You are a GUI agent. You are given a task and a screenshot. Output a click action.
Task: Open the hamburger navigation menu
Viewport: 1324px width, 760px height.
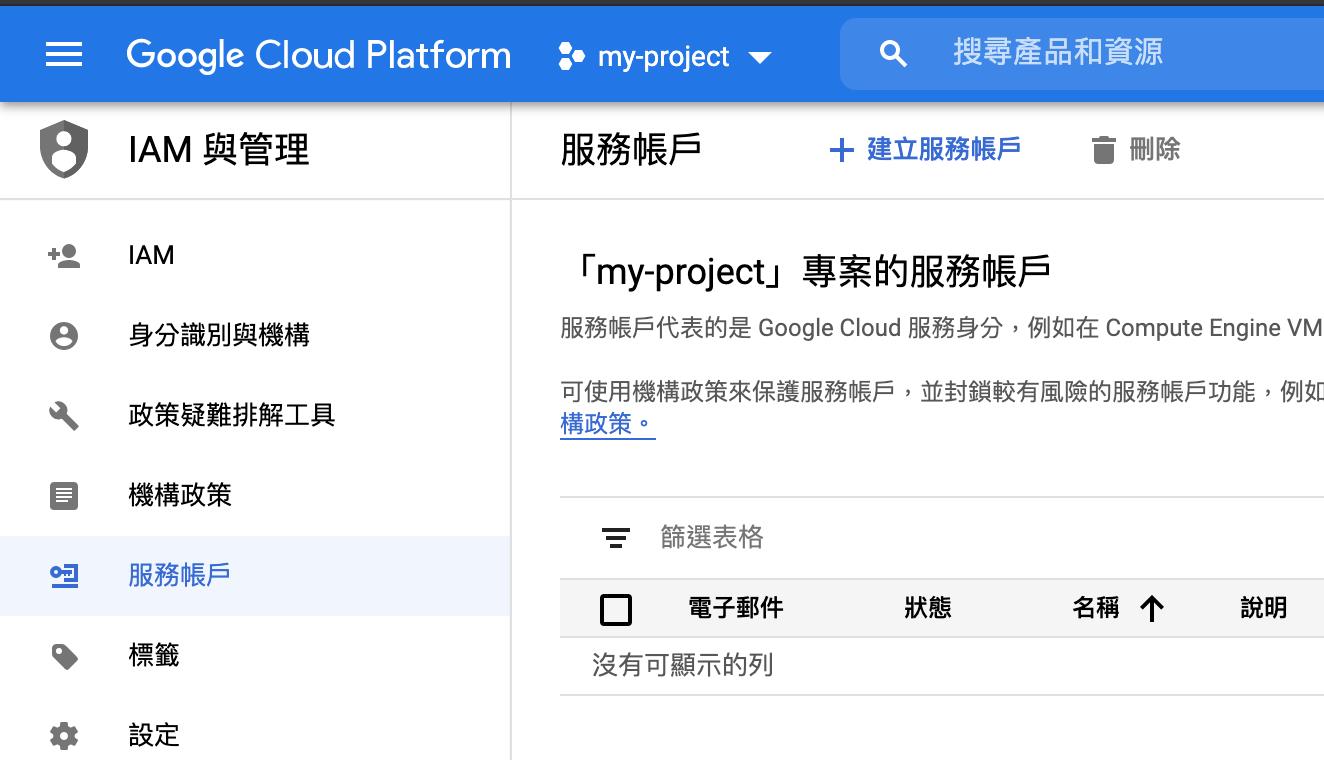pos(64,55)
